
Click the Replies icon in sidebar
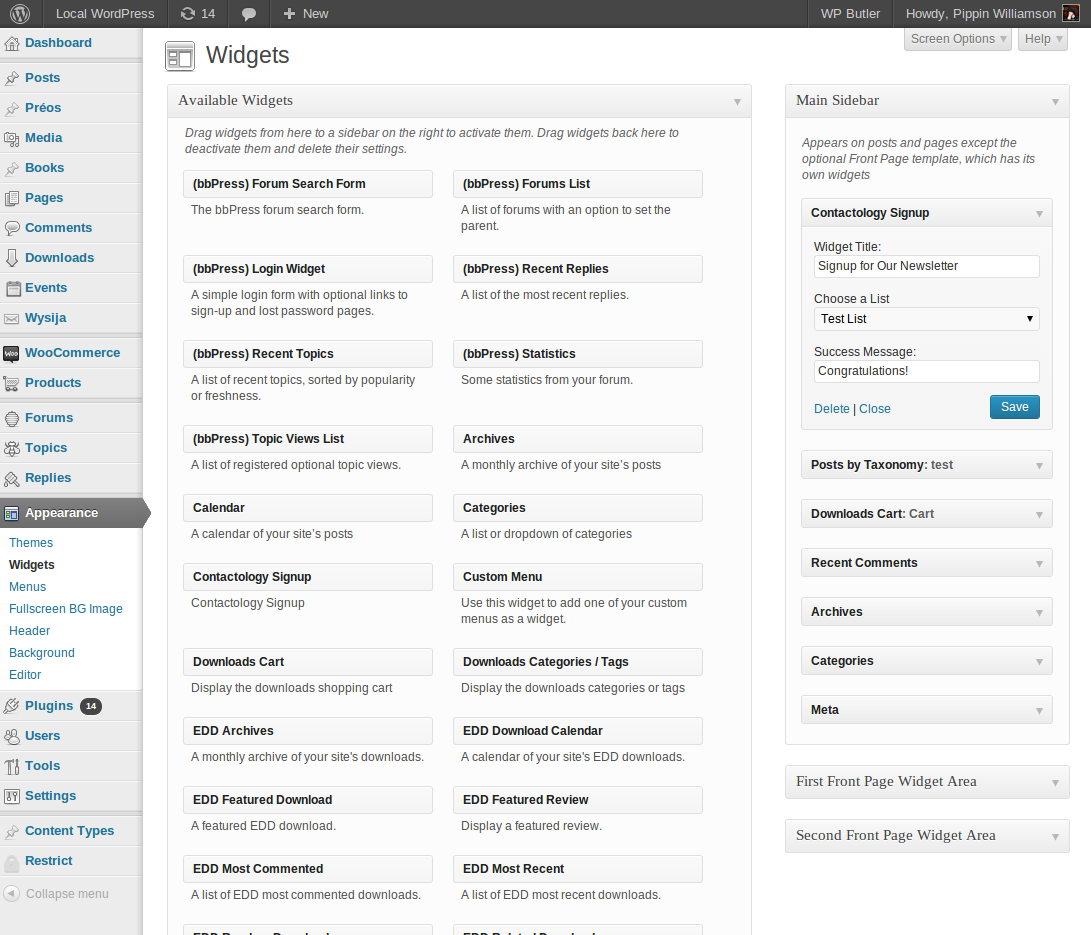tap(12, 479)
